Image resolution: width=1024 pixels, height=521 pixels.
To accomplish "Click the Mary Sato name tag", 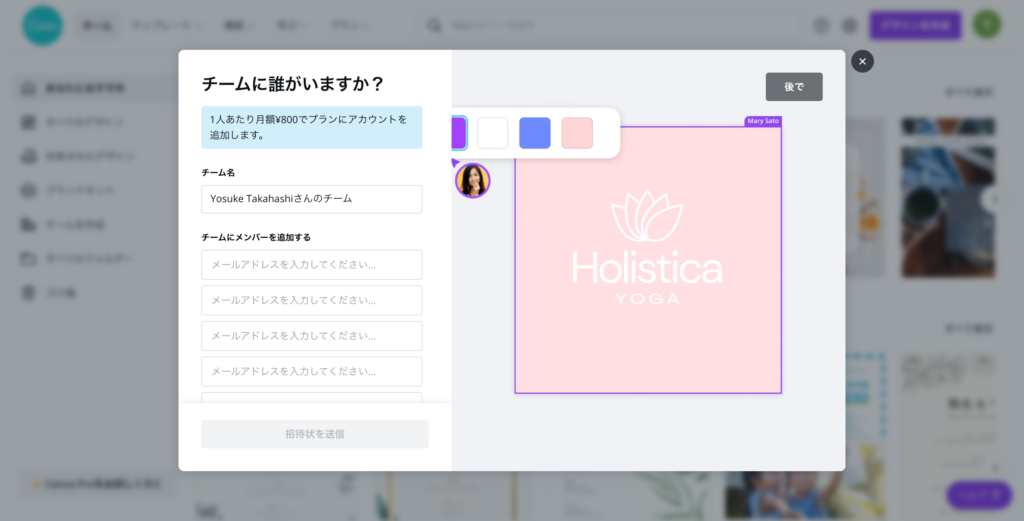I will (x=763, y=121).
